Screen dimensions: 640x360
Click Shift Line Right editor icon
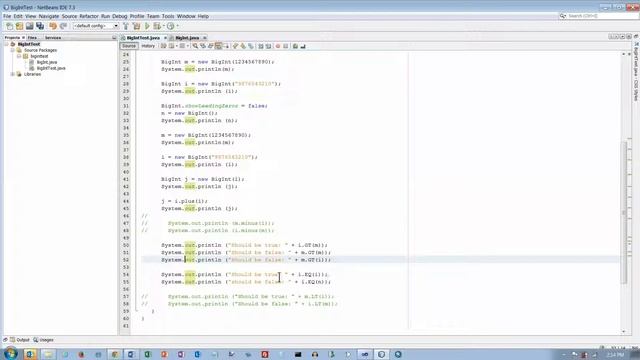click(x=268, y=46)
